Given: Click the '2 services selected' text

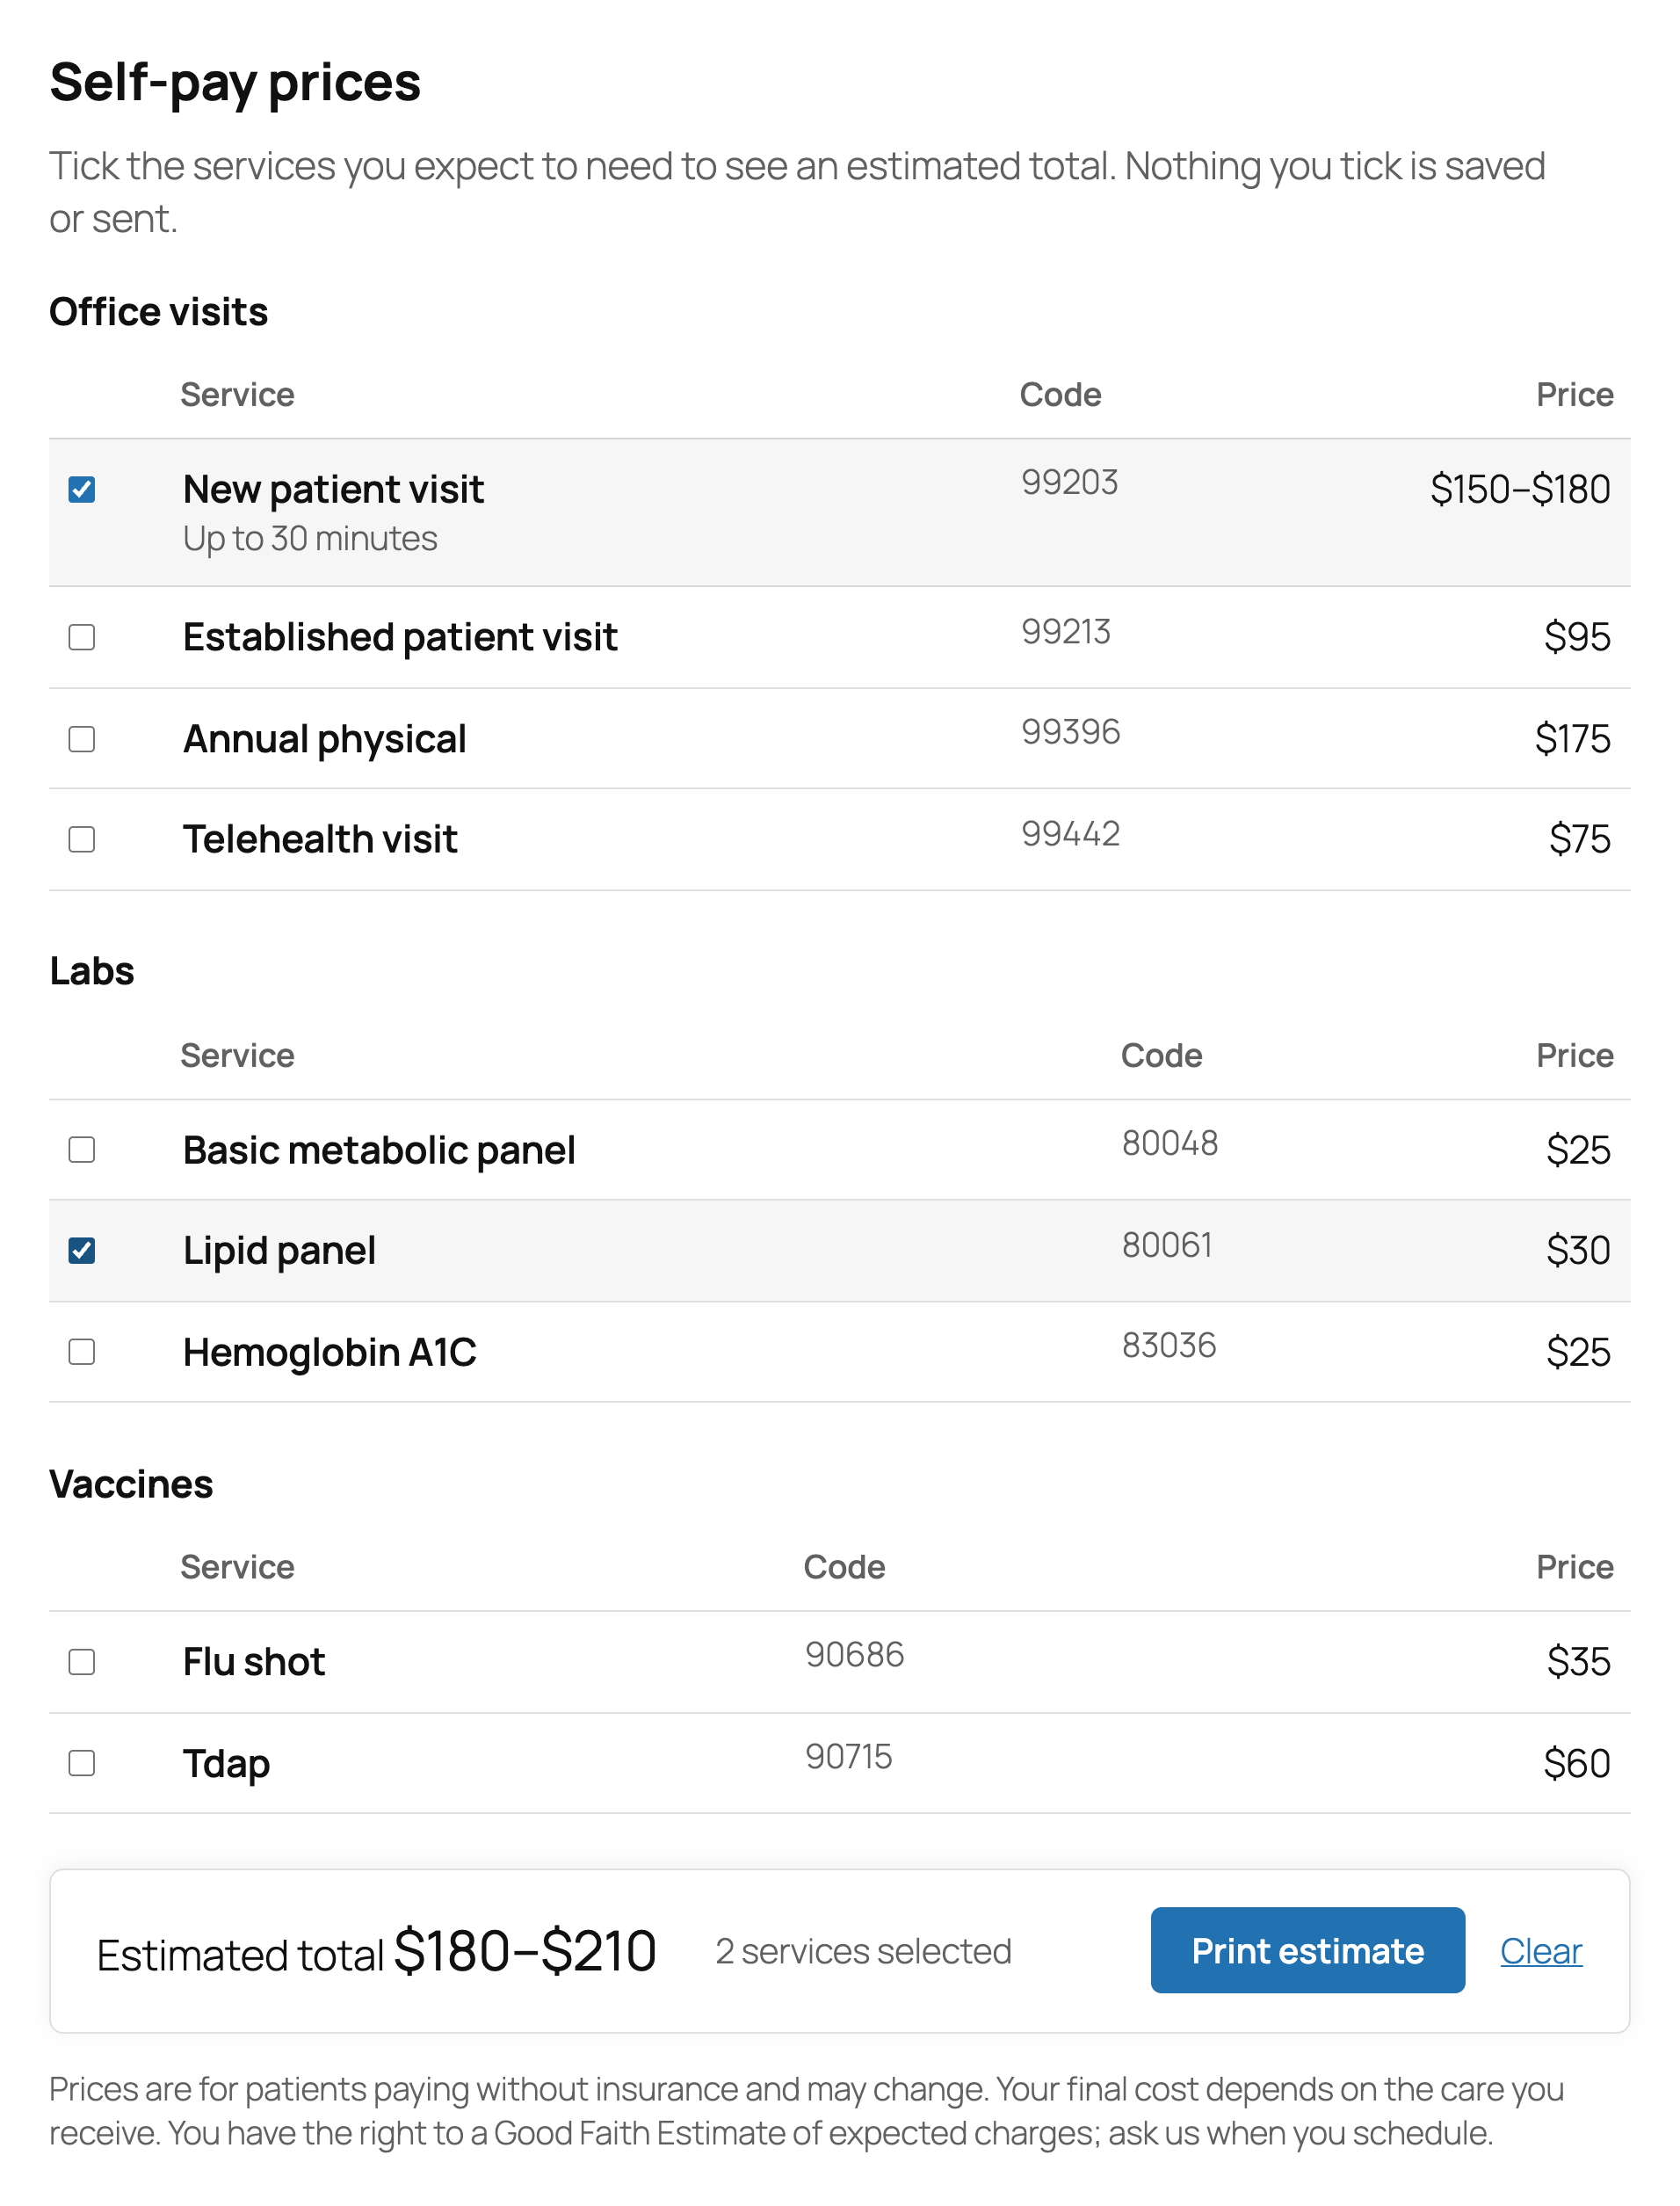Looking at the screenshot, I should point(864,1951).
